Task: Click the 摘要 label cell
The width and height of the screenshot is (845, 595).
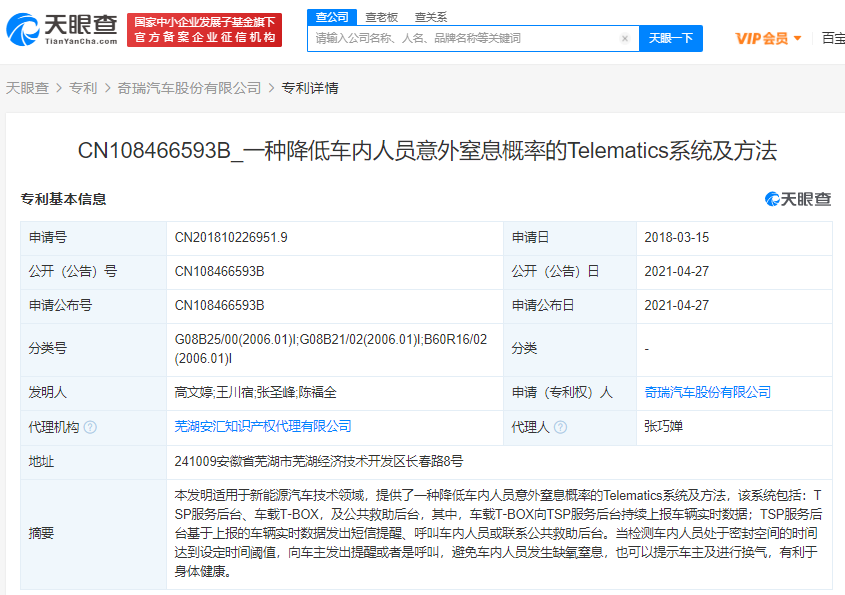Action: [94, 534]
